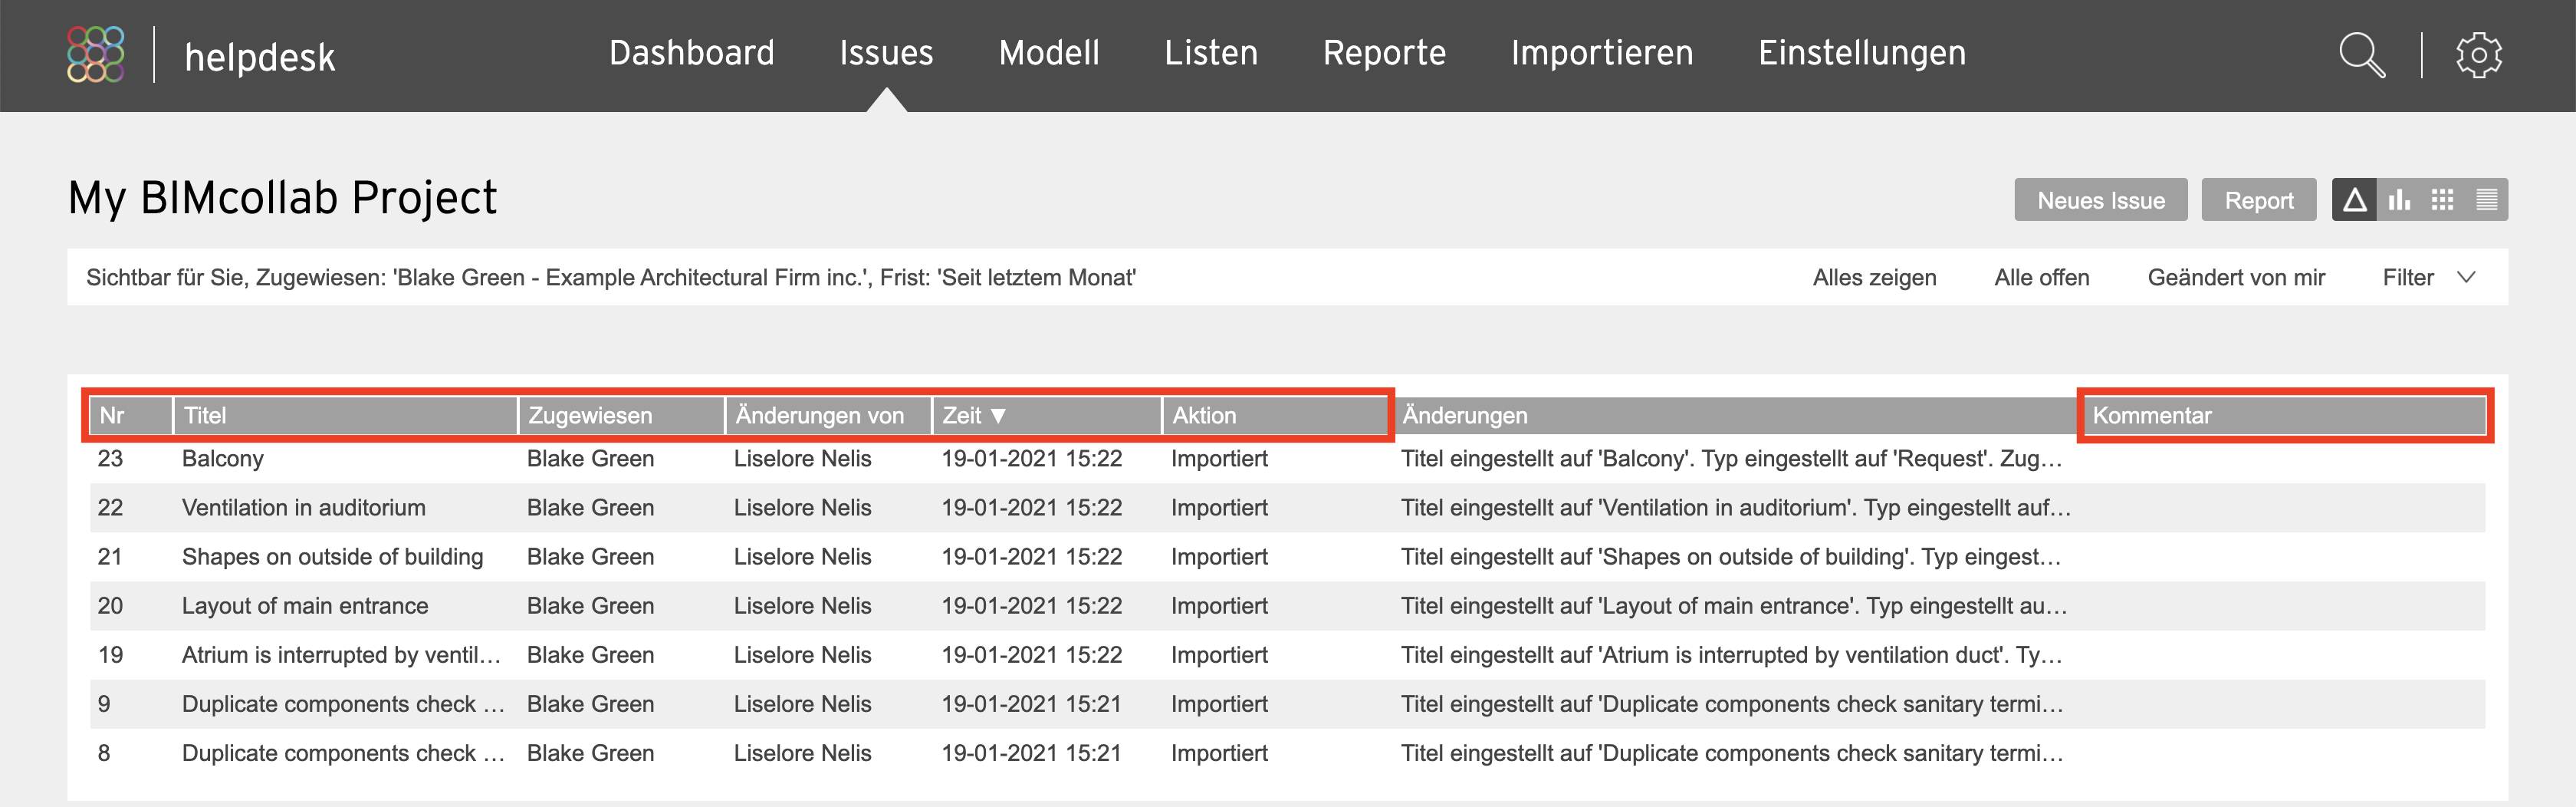Image resolution: width=2576 pixels, height=807 pixels.
Task: Select issue number 9 'Duplicate components check'
Action: [343, 703]
